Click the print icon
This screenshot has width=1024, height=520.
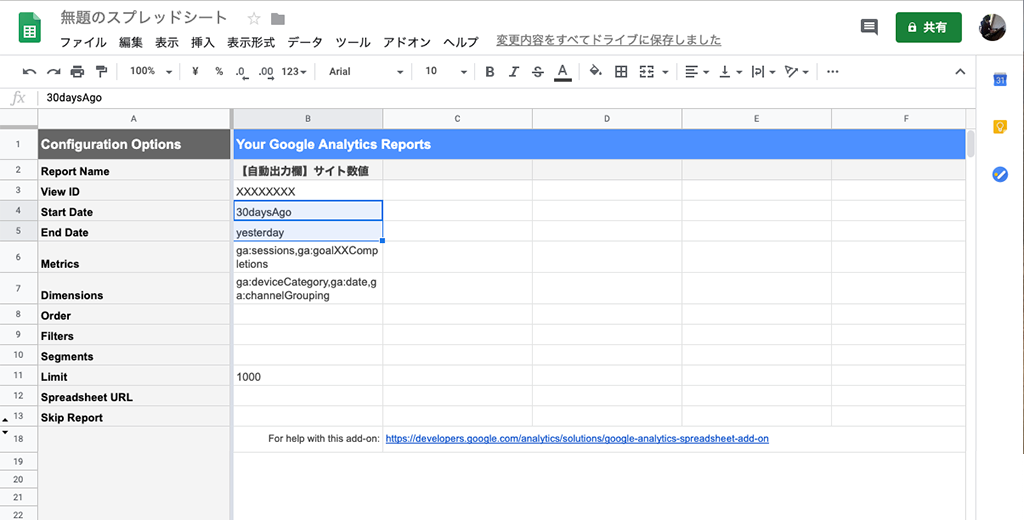pos(77,72)
